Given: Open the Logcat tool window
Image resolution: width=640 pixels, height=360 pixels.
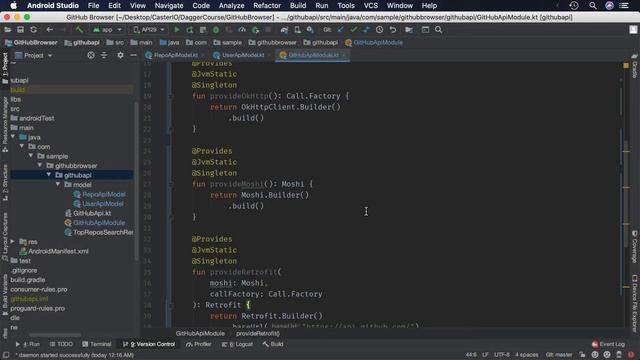Looking at the screenshot, I should point(237,344).
